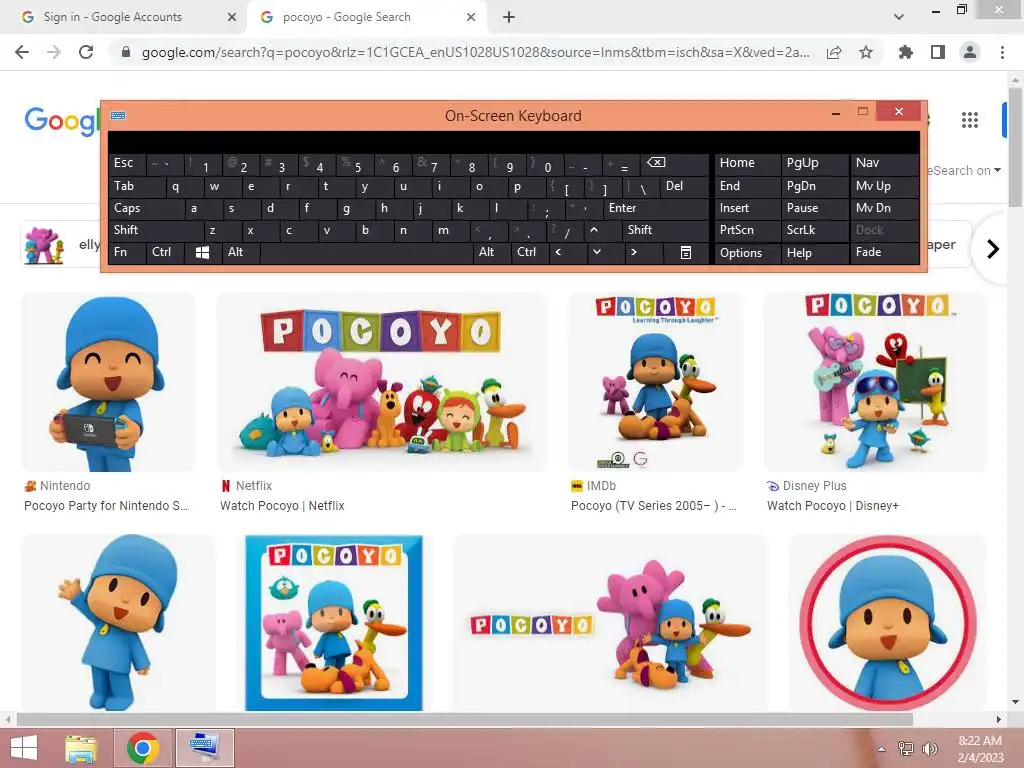Open the Chrome extensions puzzle icon
Image resolution: width=1024 pixels, height=768 pixels.
[x=905, y=52]
